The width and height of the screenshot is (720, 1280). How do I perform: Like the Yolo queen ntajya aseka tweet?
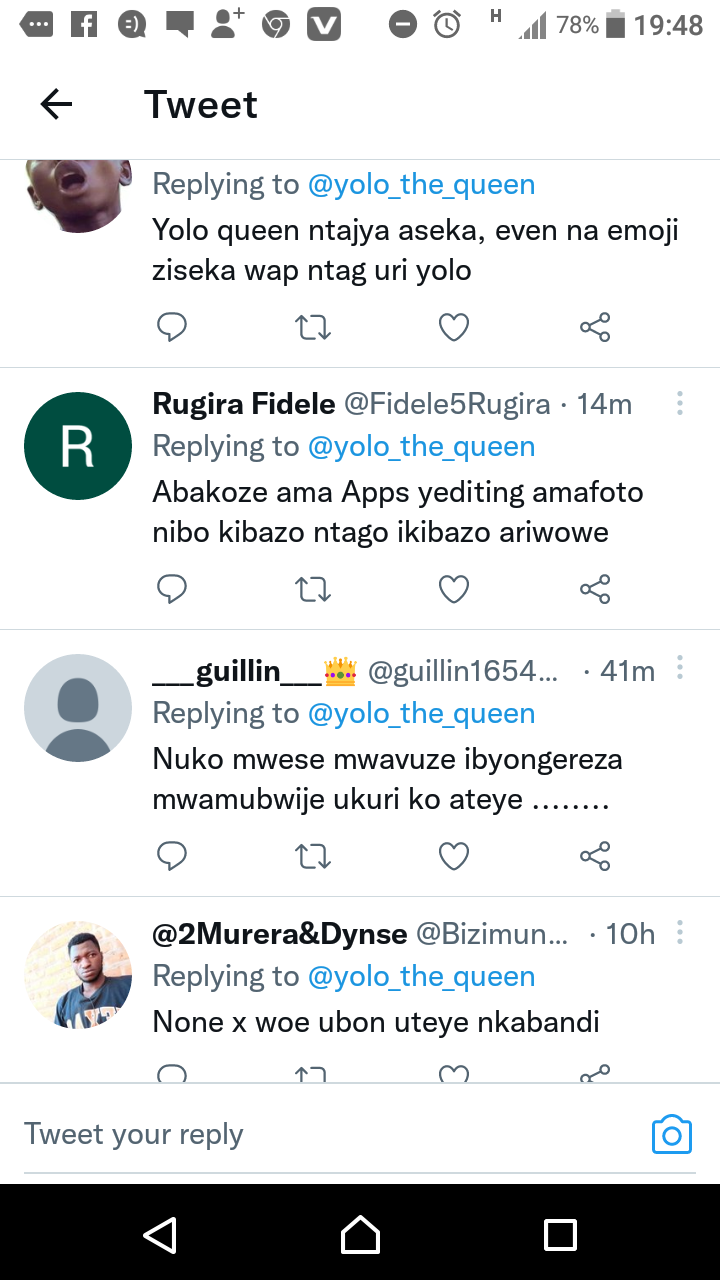(454, 327)
